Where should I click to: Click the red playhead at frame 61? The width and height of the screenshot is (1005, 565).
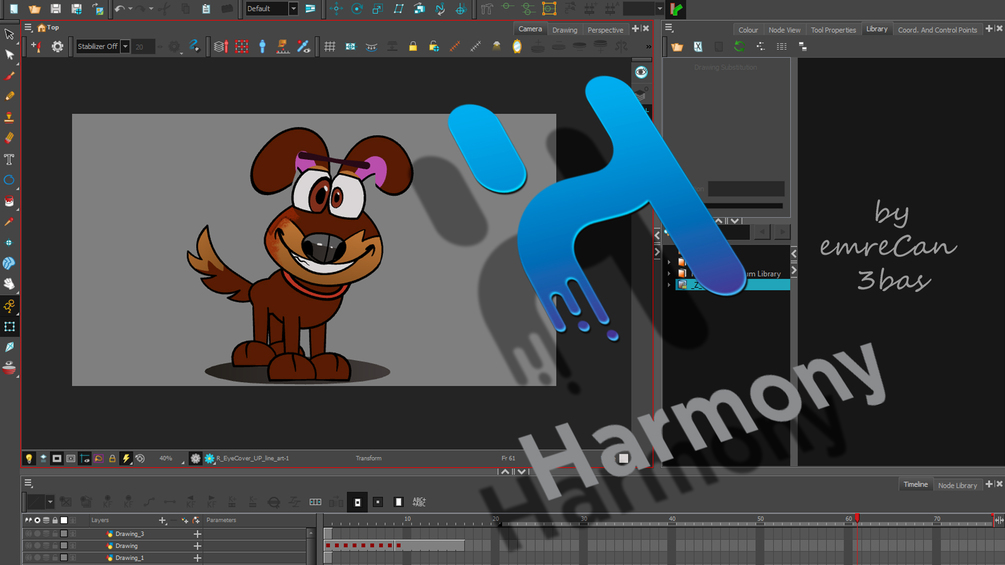tap(857, 518)
